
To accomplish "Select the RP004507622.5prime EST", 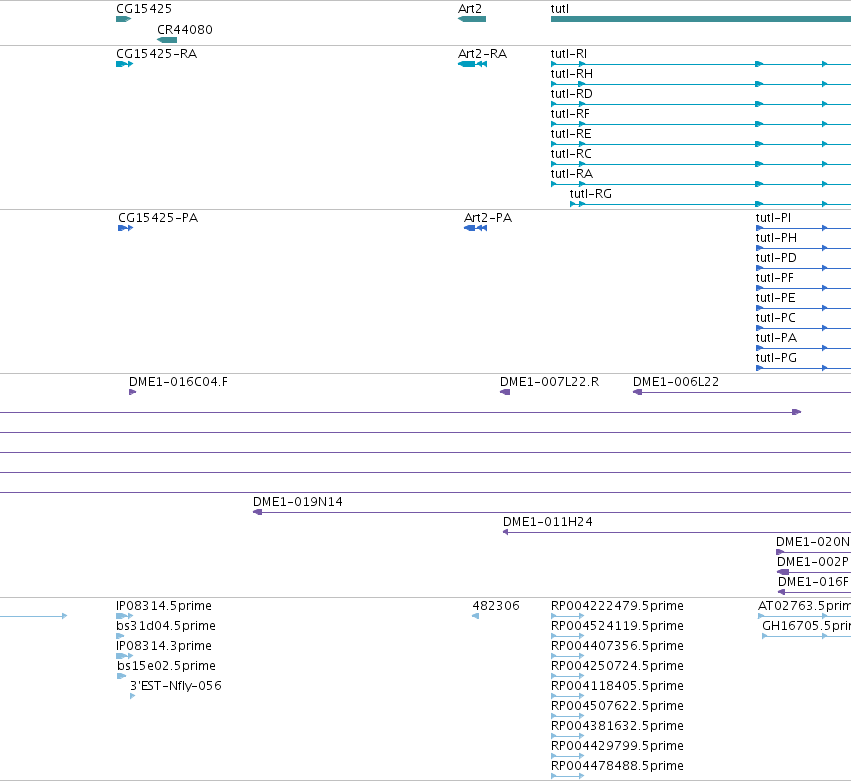I will 568,716.
